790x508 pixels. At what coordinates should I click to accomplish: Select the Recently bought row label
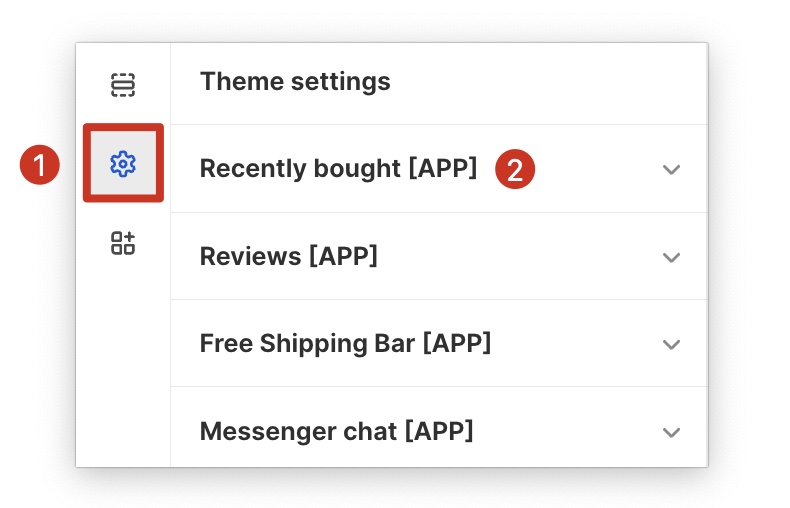[x=300, y=168]
